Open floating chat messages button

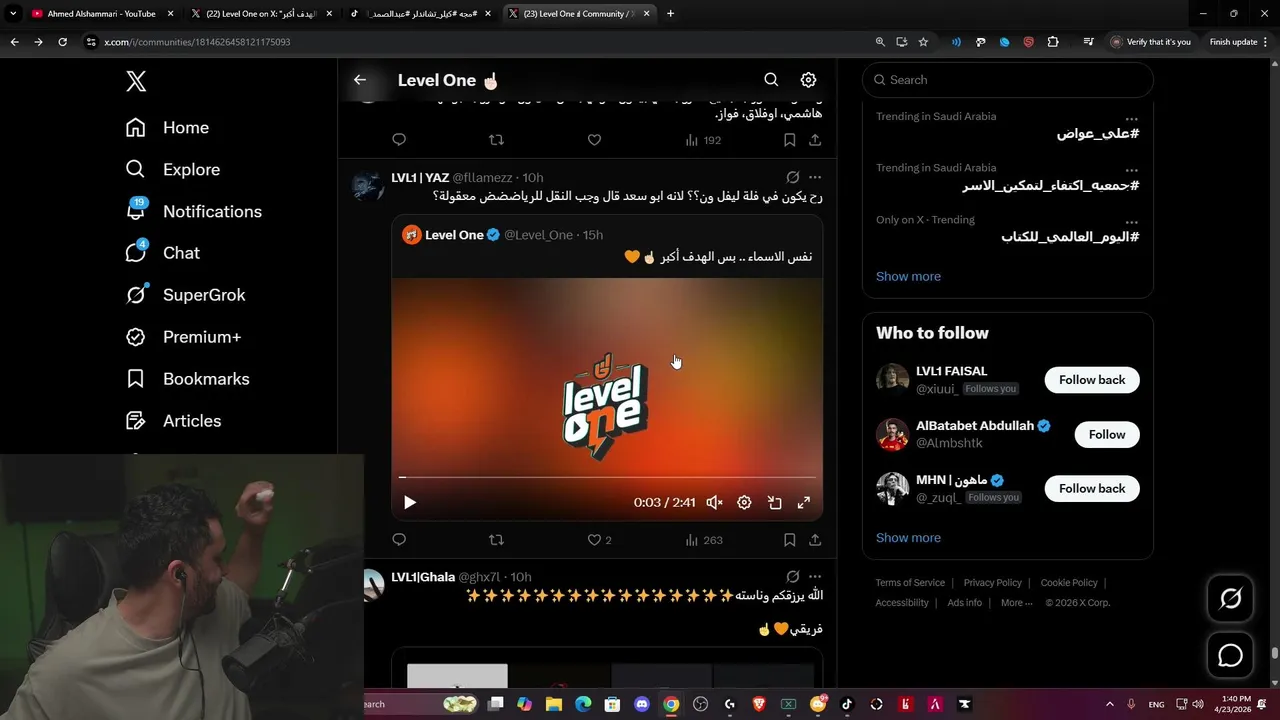1230,656
